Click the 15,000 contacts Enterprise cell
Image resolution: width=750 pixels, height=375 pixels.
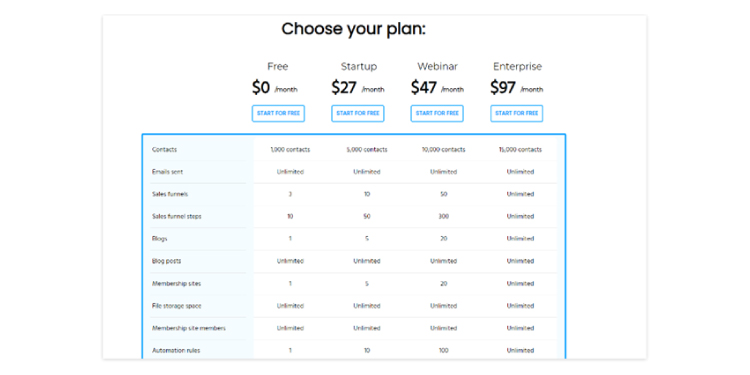point(520,150)
